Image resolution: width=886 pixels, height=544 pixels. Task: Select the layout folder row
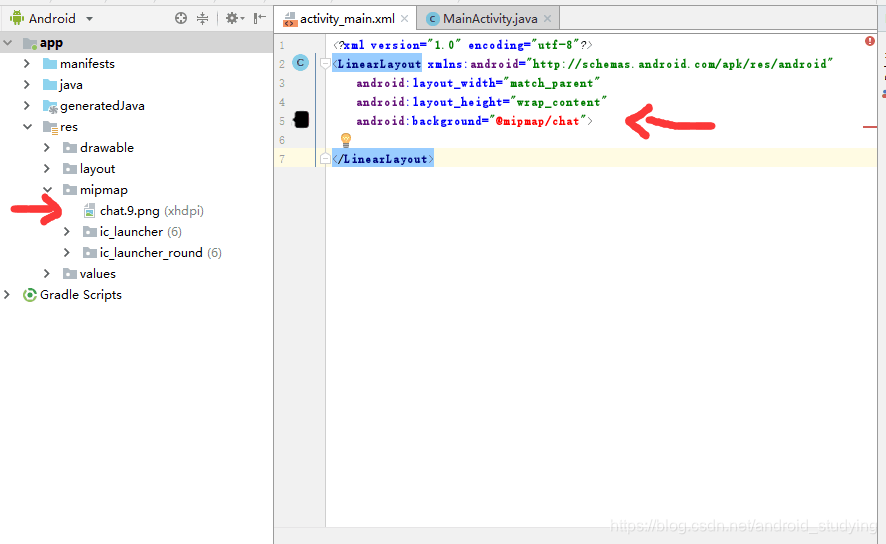coord(136,168)
